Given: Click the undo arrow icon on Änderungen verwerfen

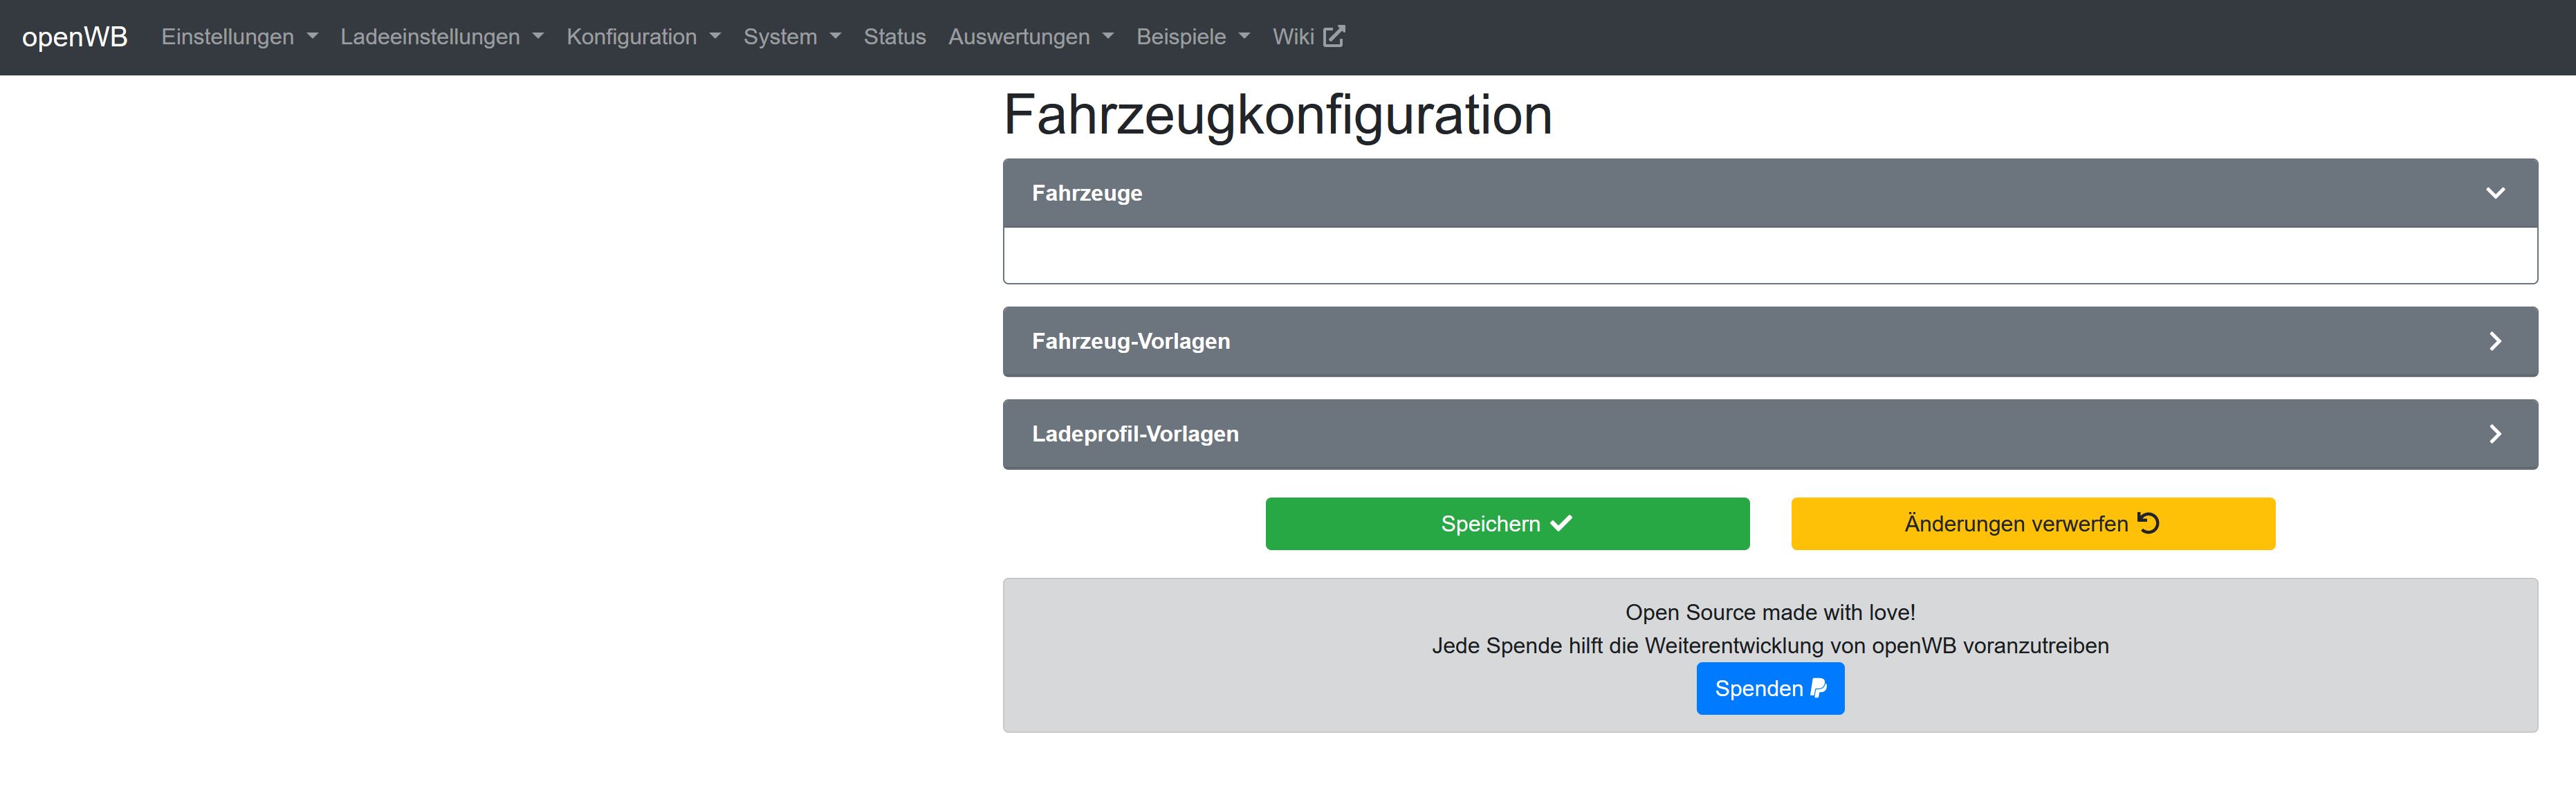Looking at the screenshot, I should coord(2148,523).
